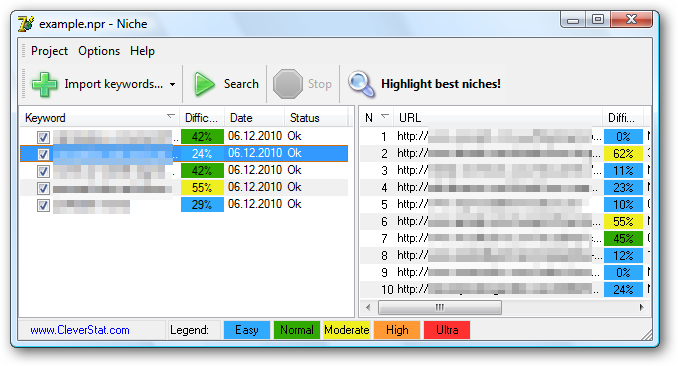Click the Search button label
678x366 pixels.
tap(241, 84)
